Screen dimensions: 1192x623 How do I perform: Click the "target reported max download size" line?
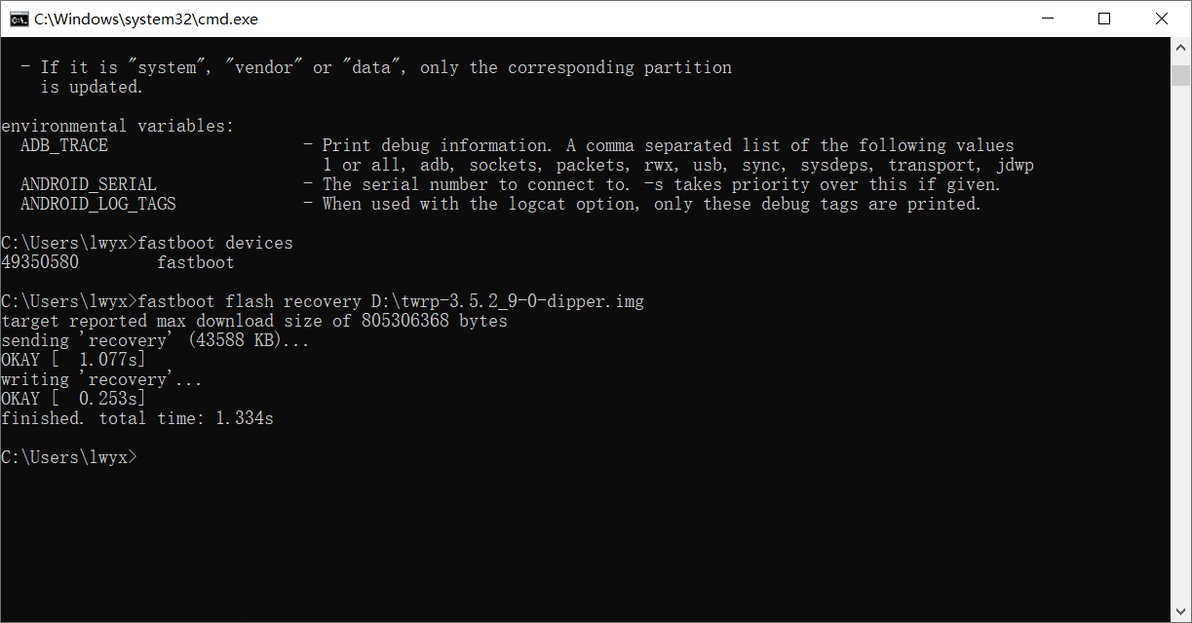click(x=254, y=321)
